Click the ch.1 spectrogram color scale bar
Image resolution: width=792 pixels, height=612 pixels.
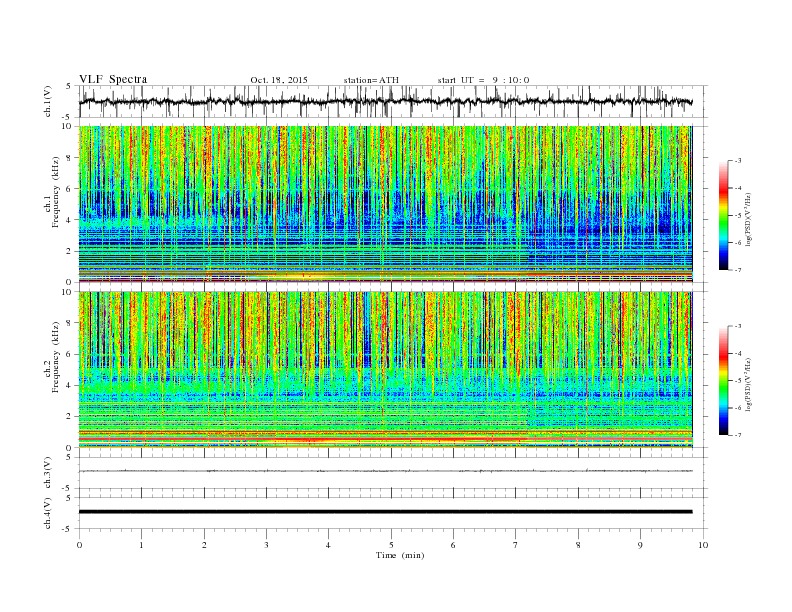click(x=723, y=215)
